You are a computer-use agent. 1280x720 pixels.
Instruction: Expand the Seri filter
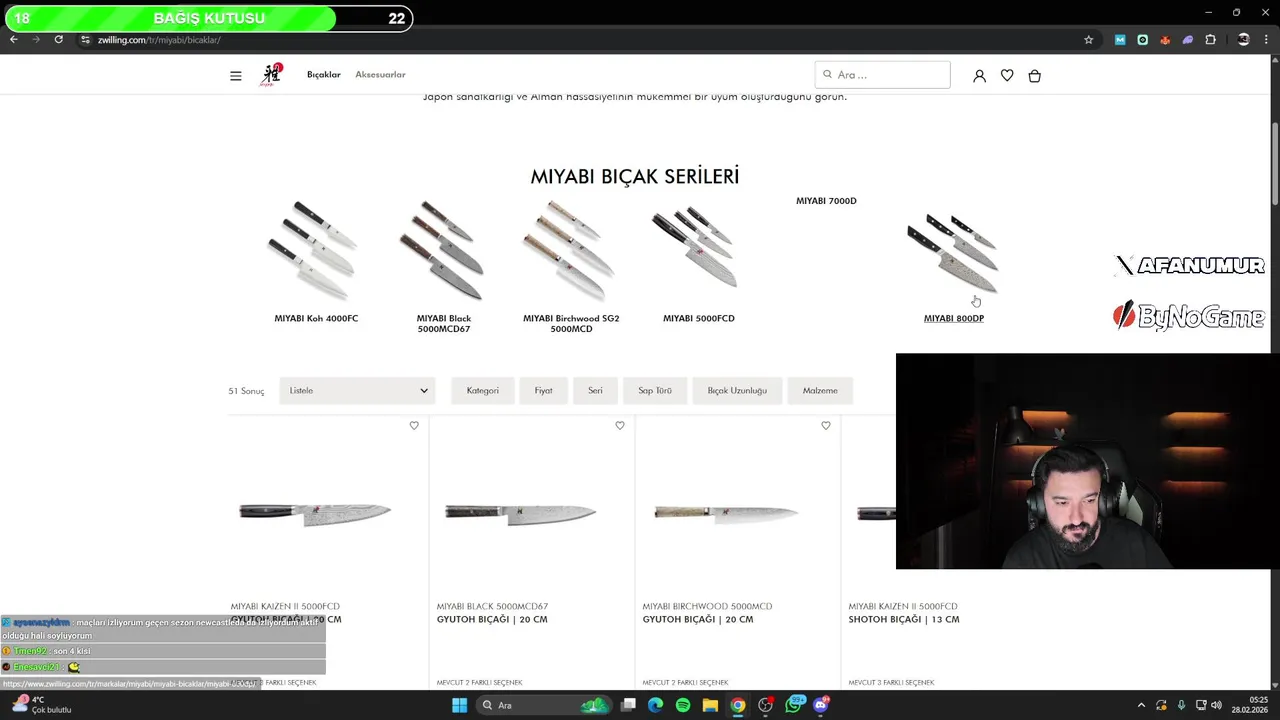coord(595,391)
